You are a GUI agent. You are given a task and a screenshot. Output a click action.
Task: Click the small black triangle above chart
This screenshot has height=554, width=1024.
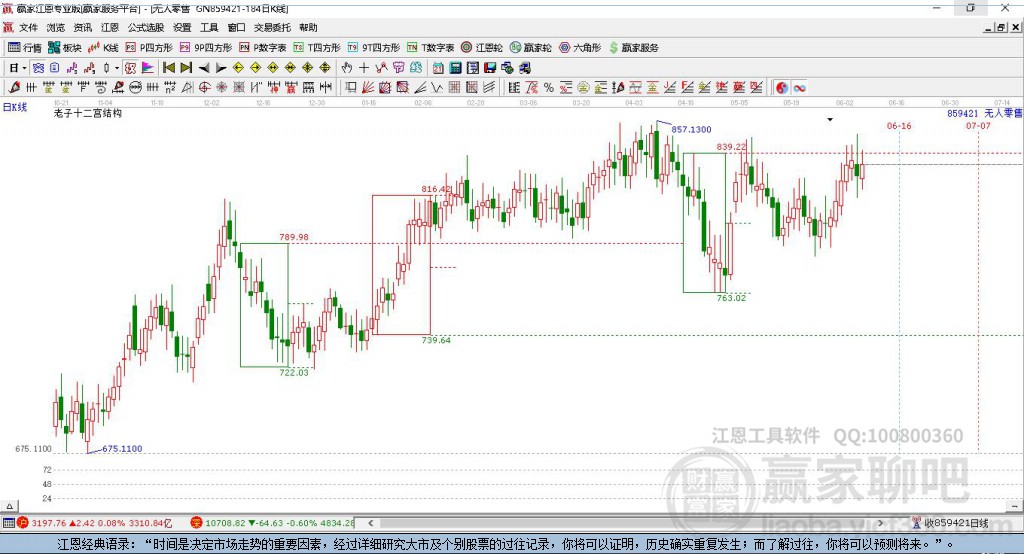[x=830, y=120]
